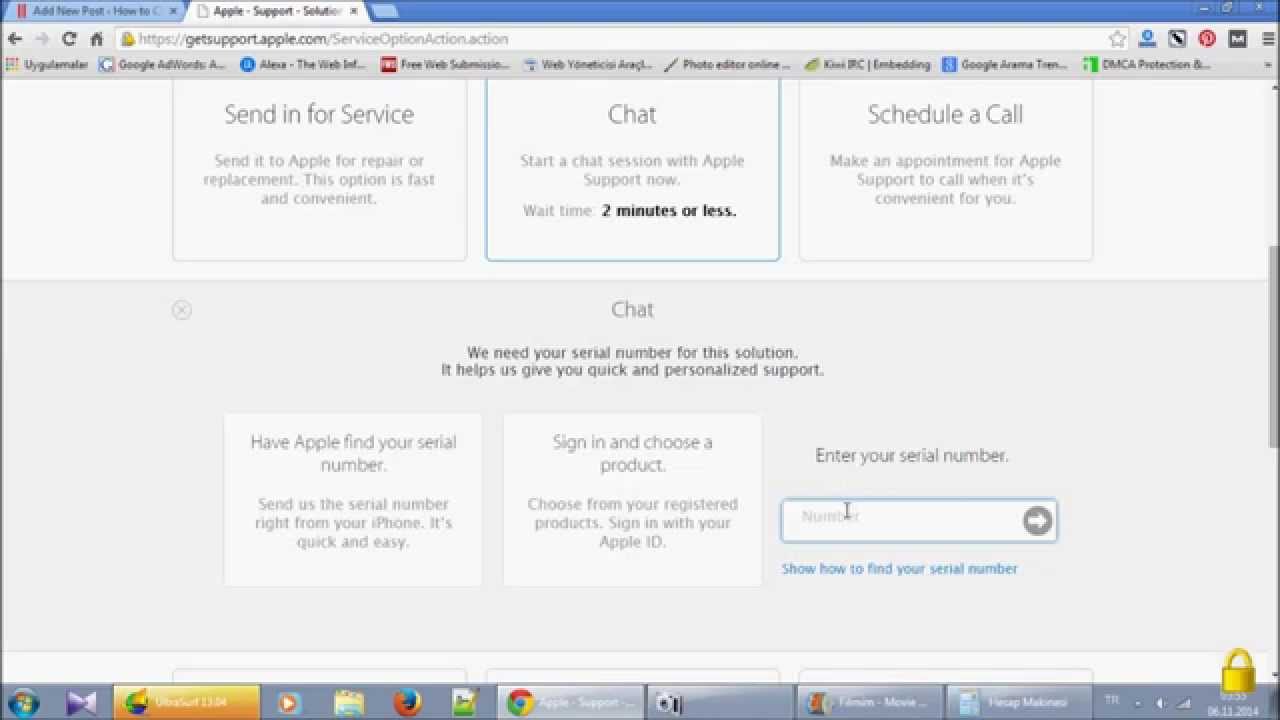Open the Kiwi IRC | Embedding bookmark
The height and width of the screenshot is (720, 1280).
[868, 65]
